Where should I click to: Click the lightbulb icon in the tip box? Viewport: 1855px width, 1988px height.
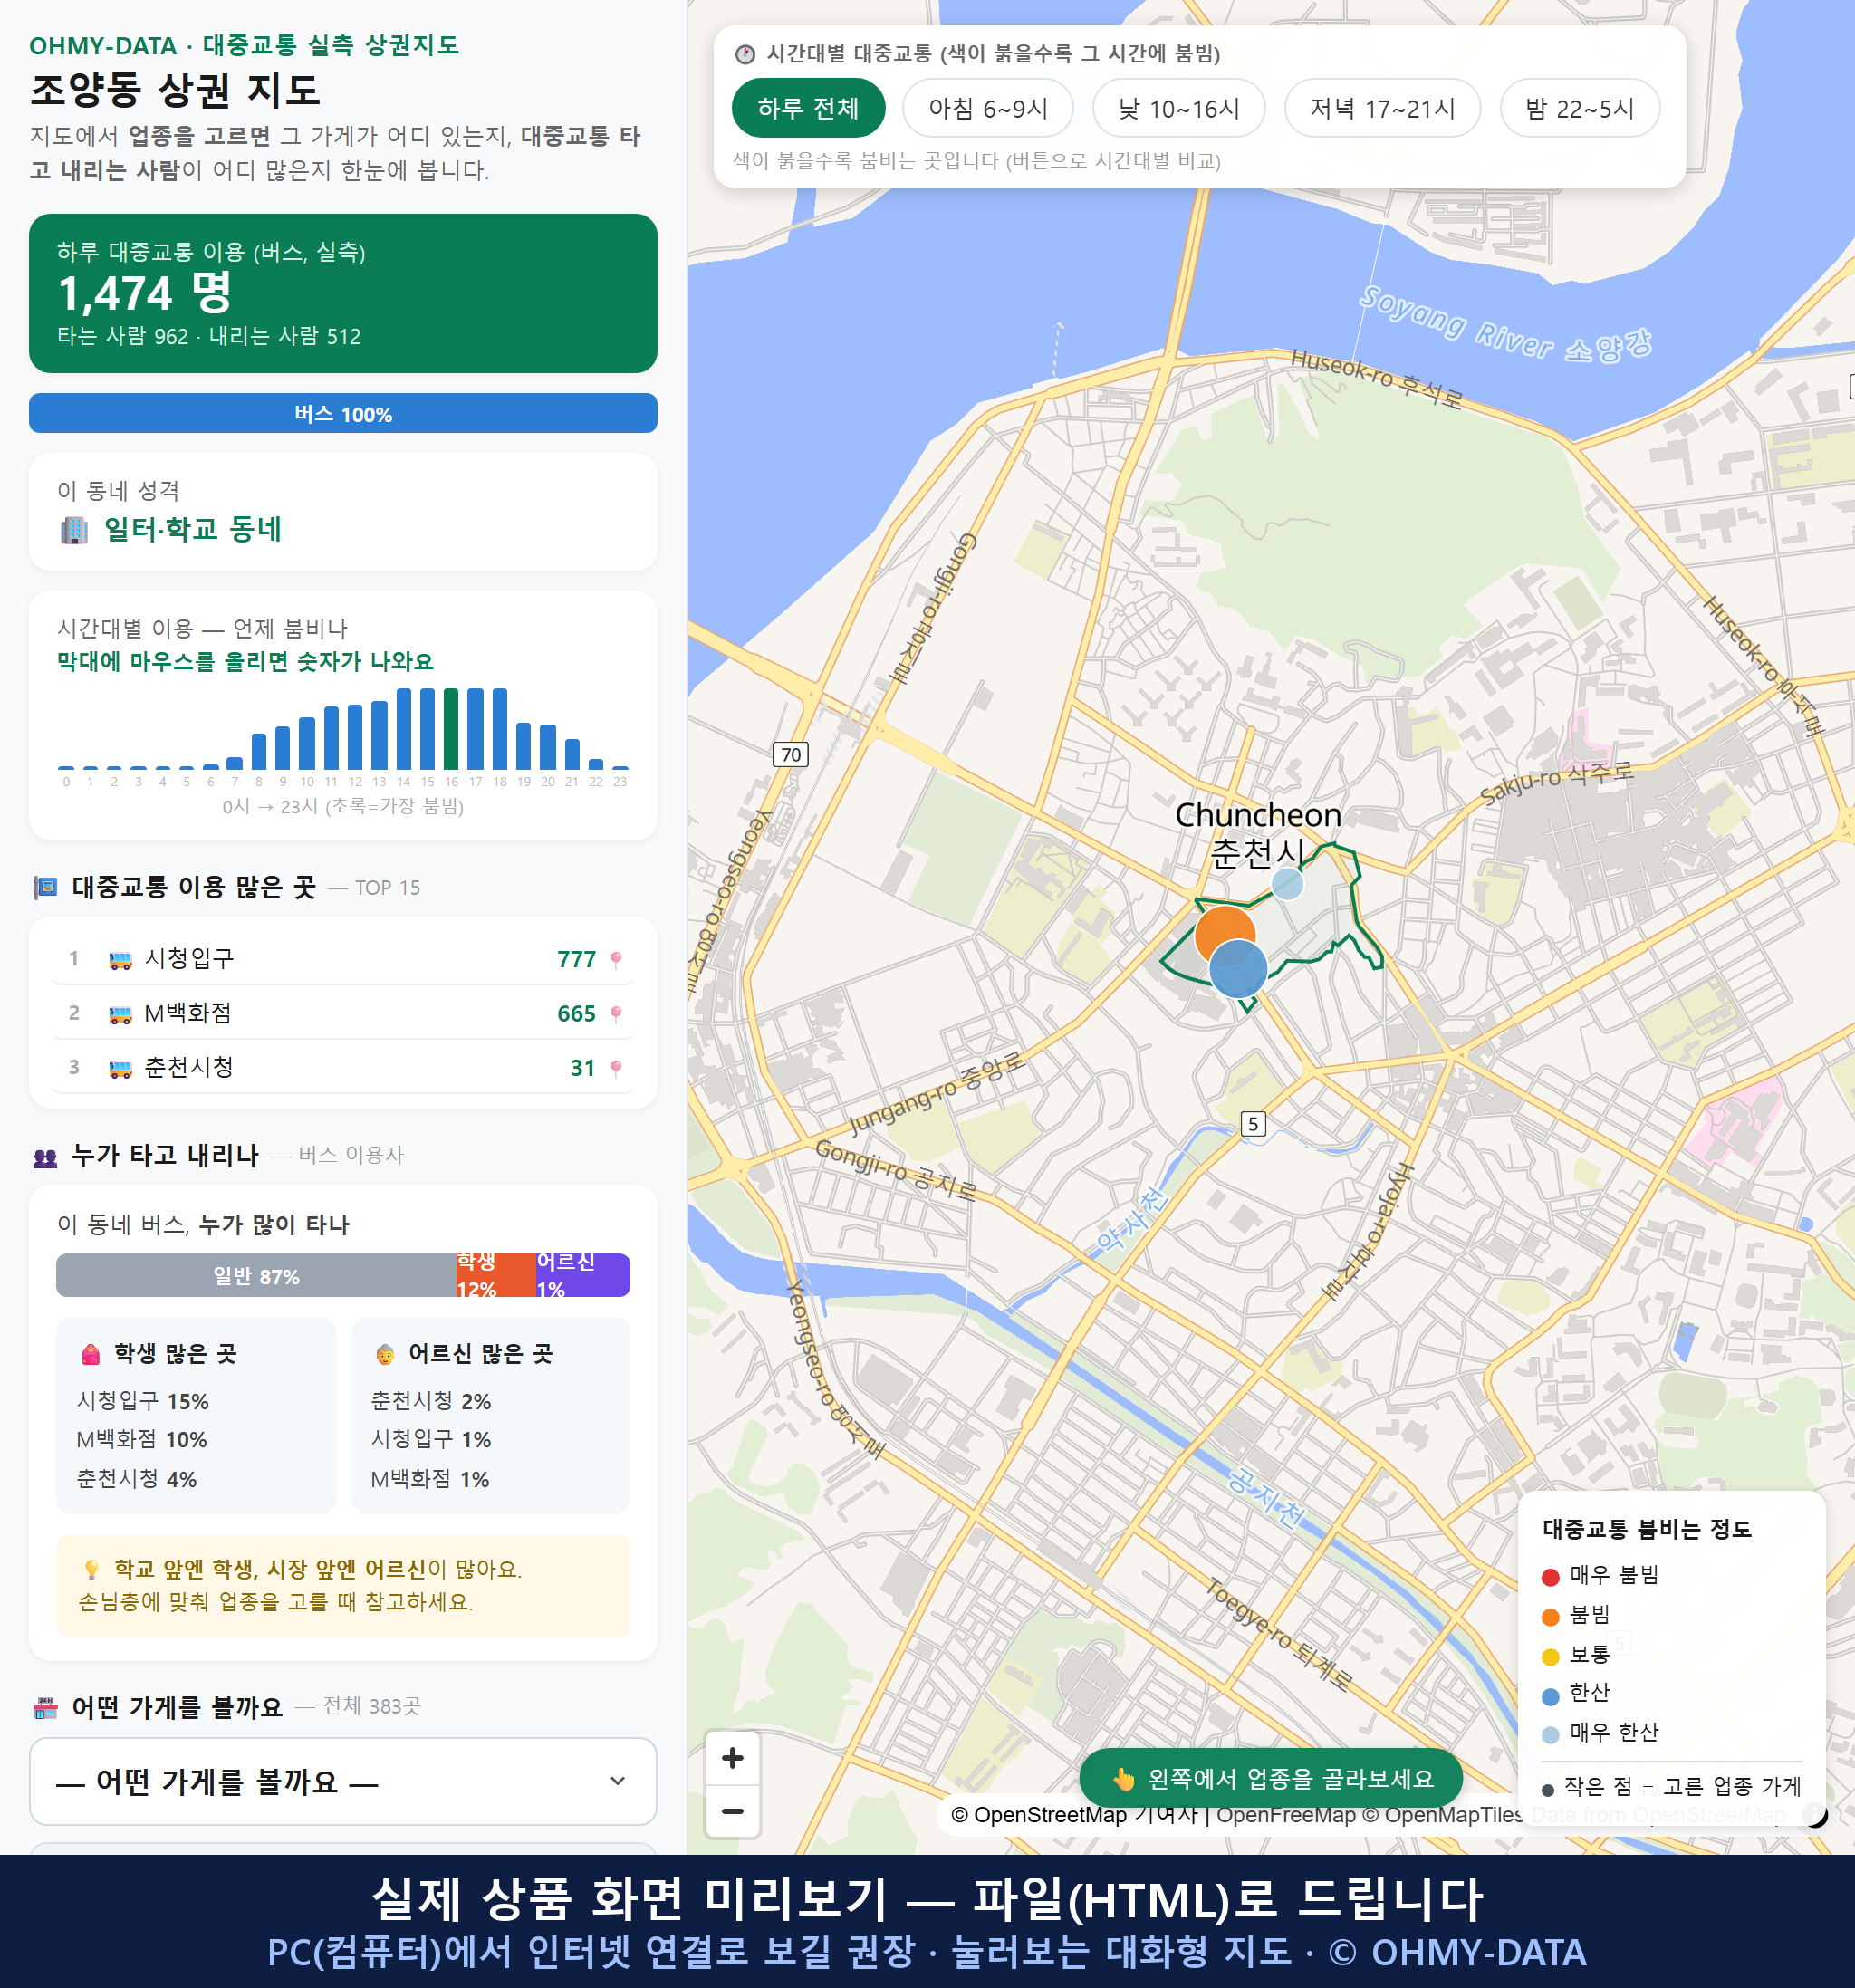click(91, 1569)
